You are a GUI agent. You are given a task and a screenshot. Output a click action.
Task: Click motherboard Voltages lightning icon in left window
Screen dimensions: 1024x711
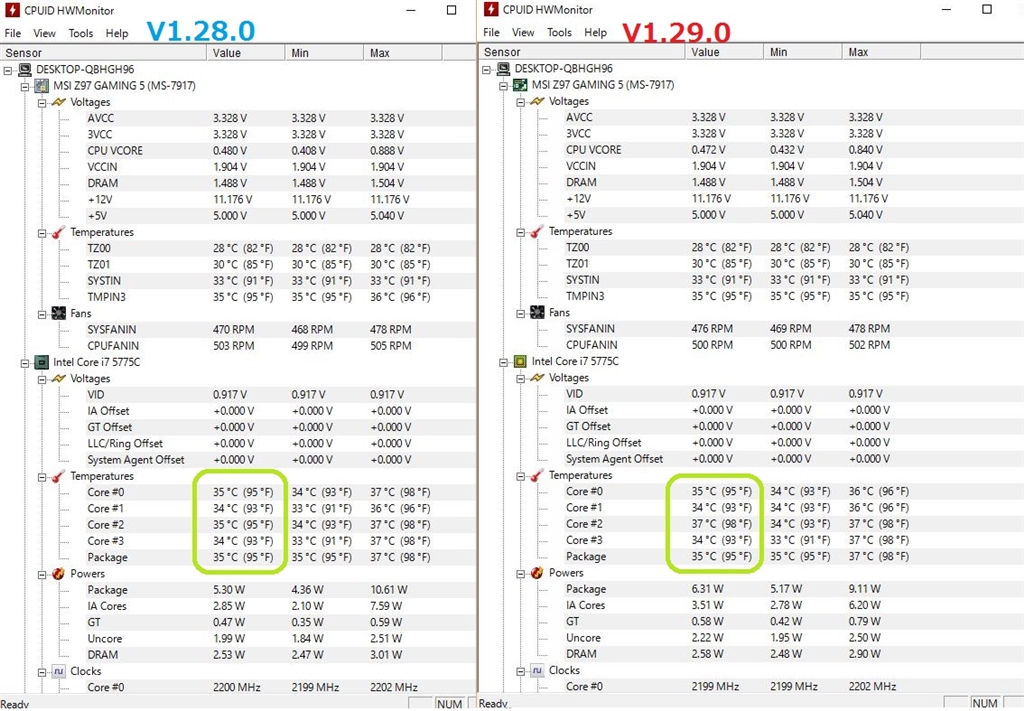(x=59, y=102)
